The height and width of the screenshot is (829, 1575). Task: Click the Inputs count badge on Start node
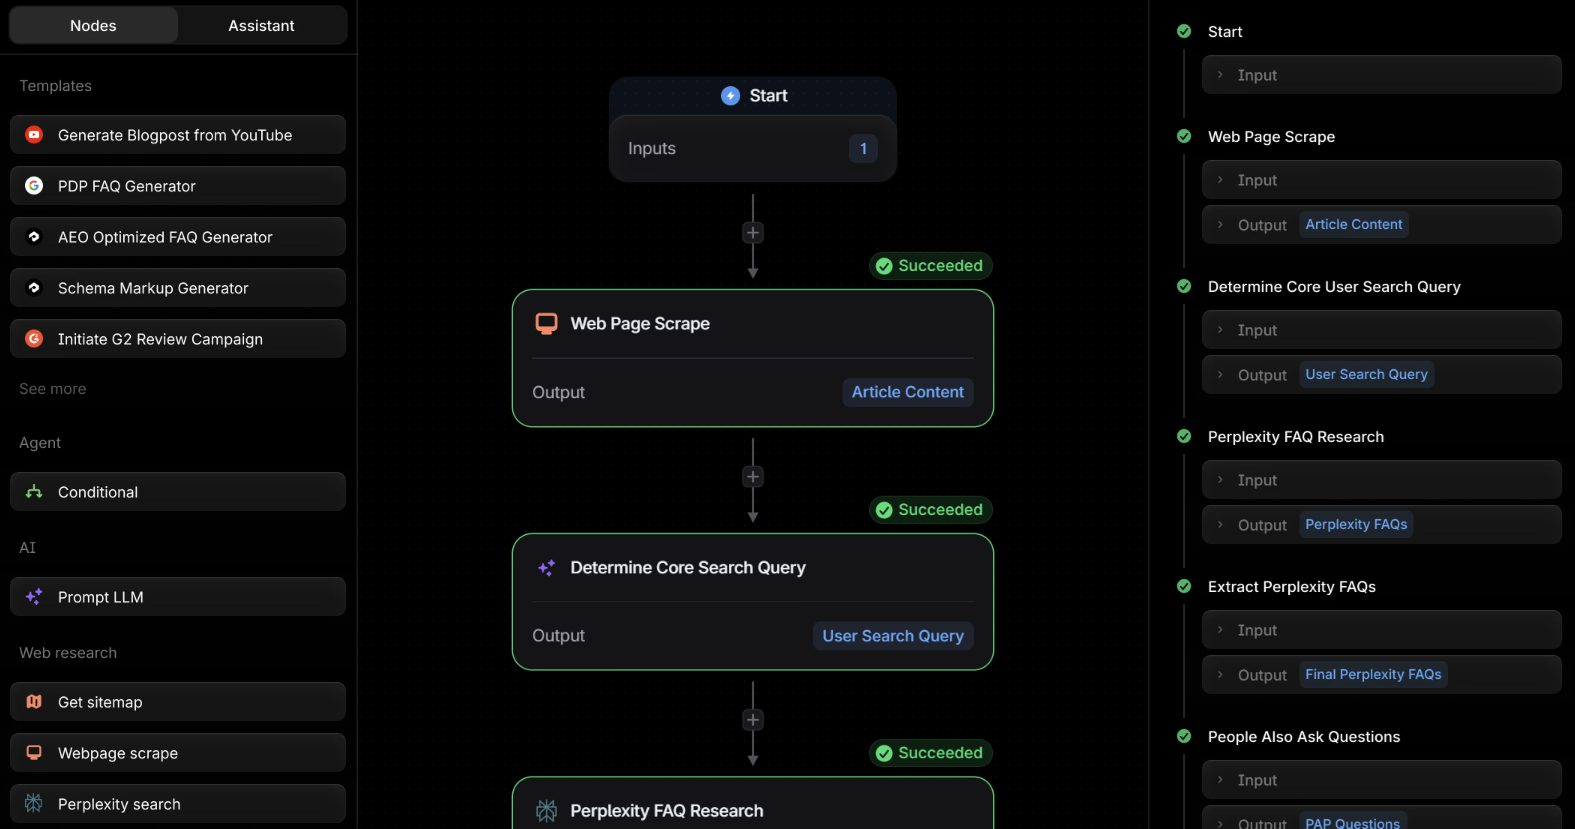coord(863,148)
